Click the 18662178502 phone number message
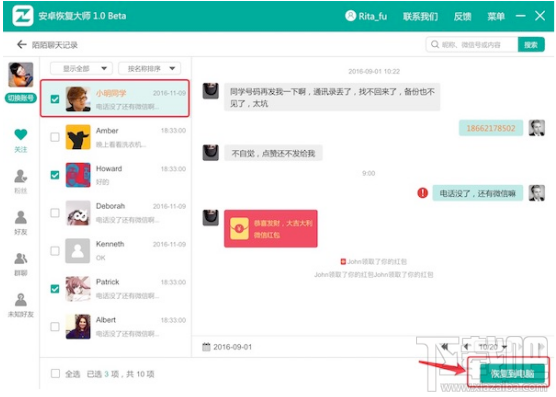 click(x=491, y=128)
